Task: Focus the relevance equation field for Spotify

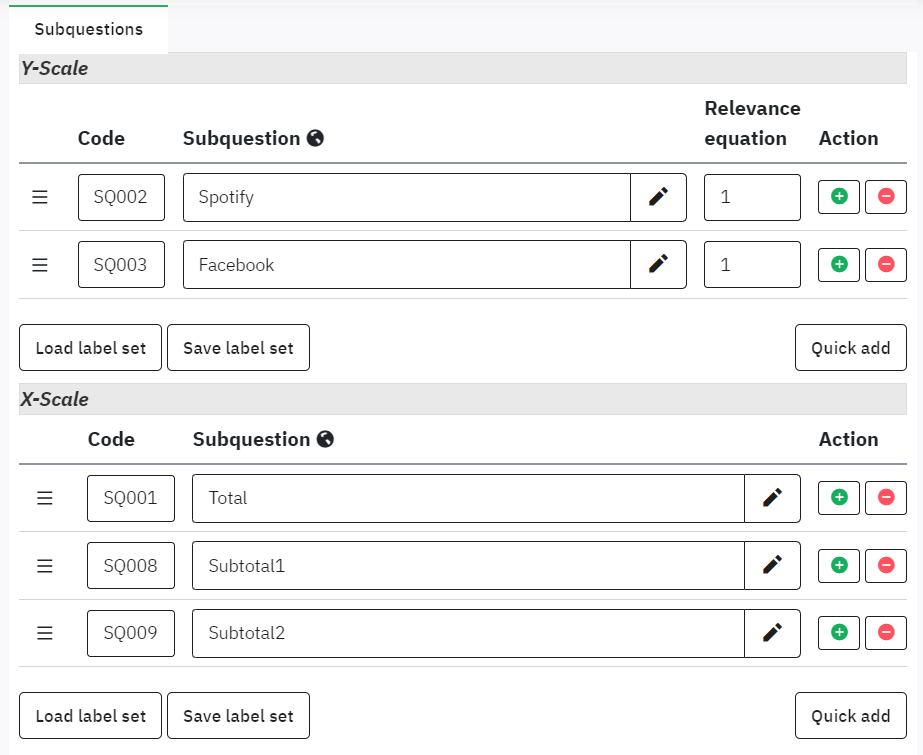Action: point(752,197)
